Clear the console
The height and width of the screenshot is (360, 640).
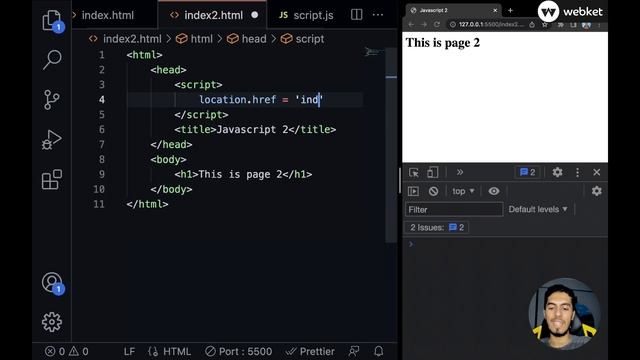pos(433,191)
